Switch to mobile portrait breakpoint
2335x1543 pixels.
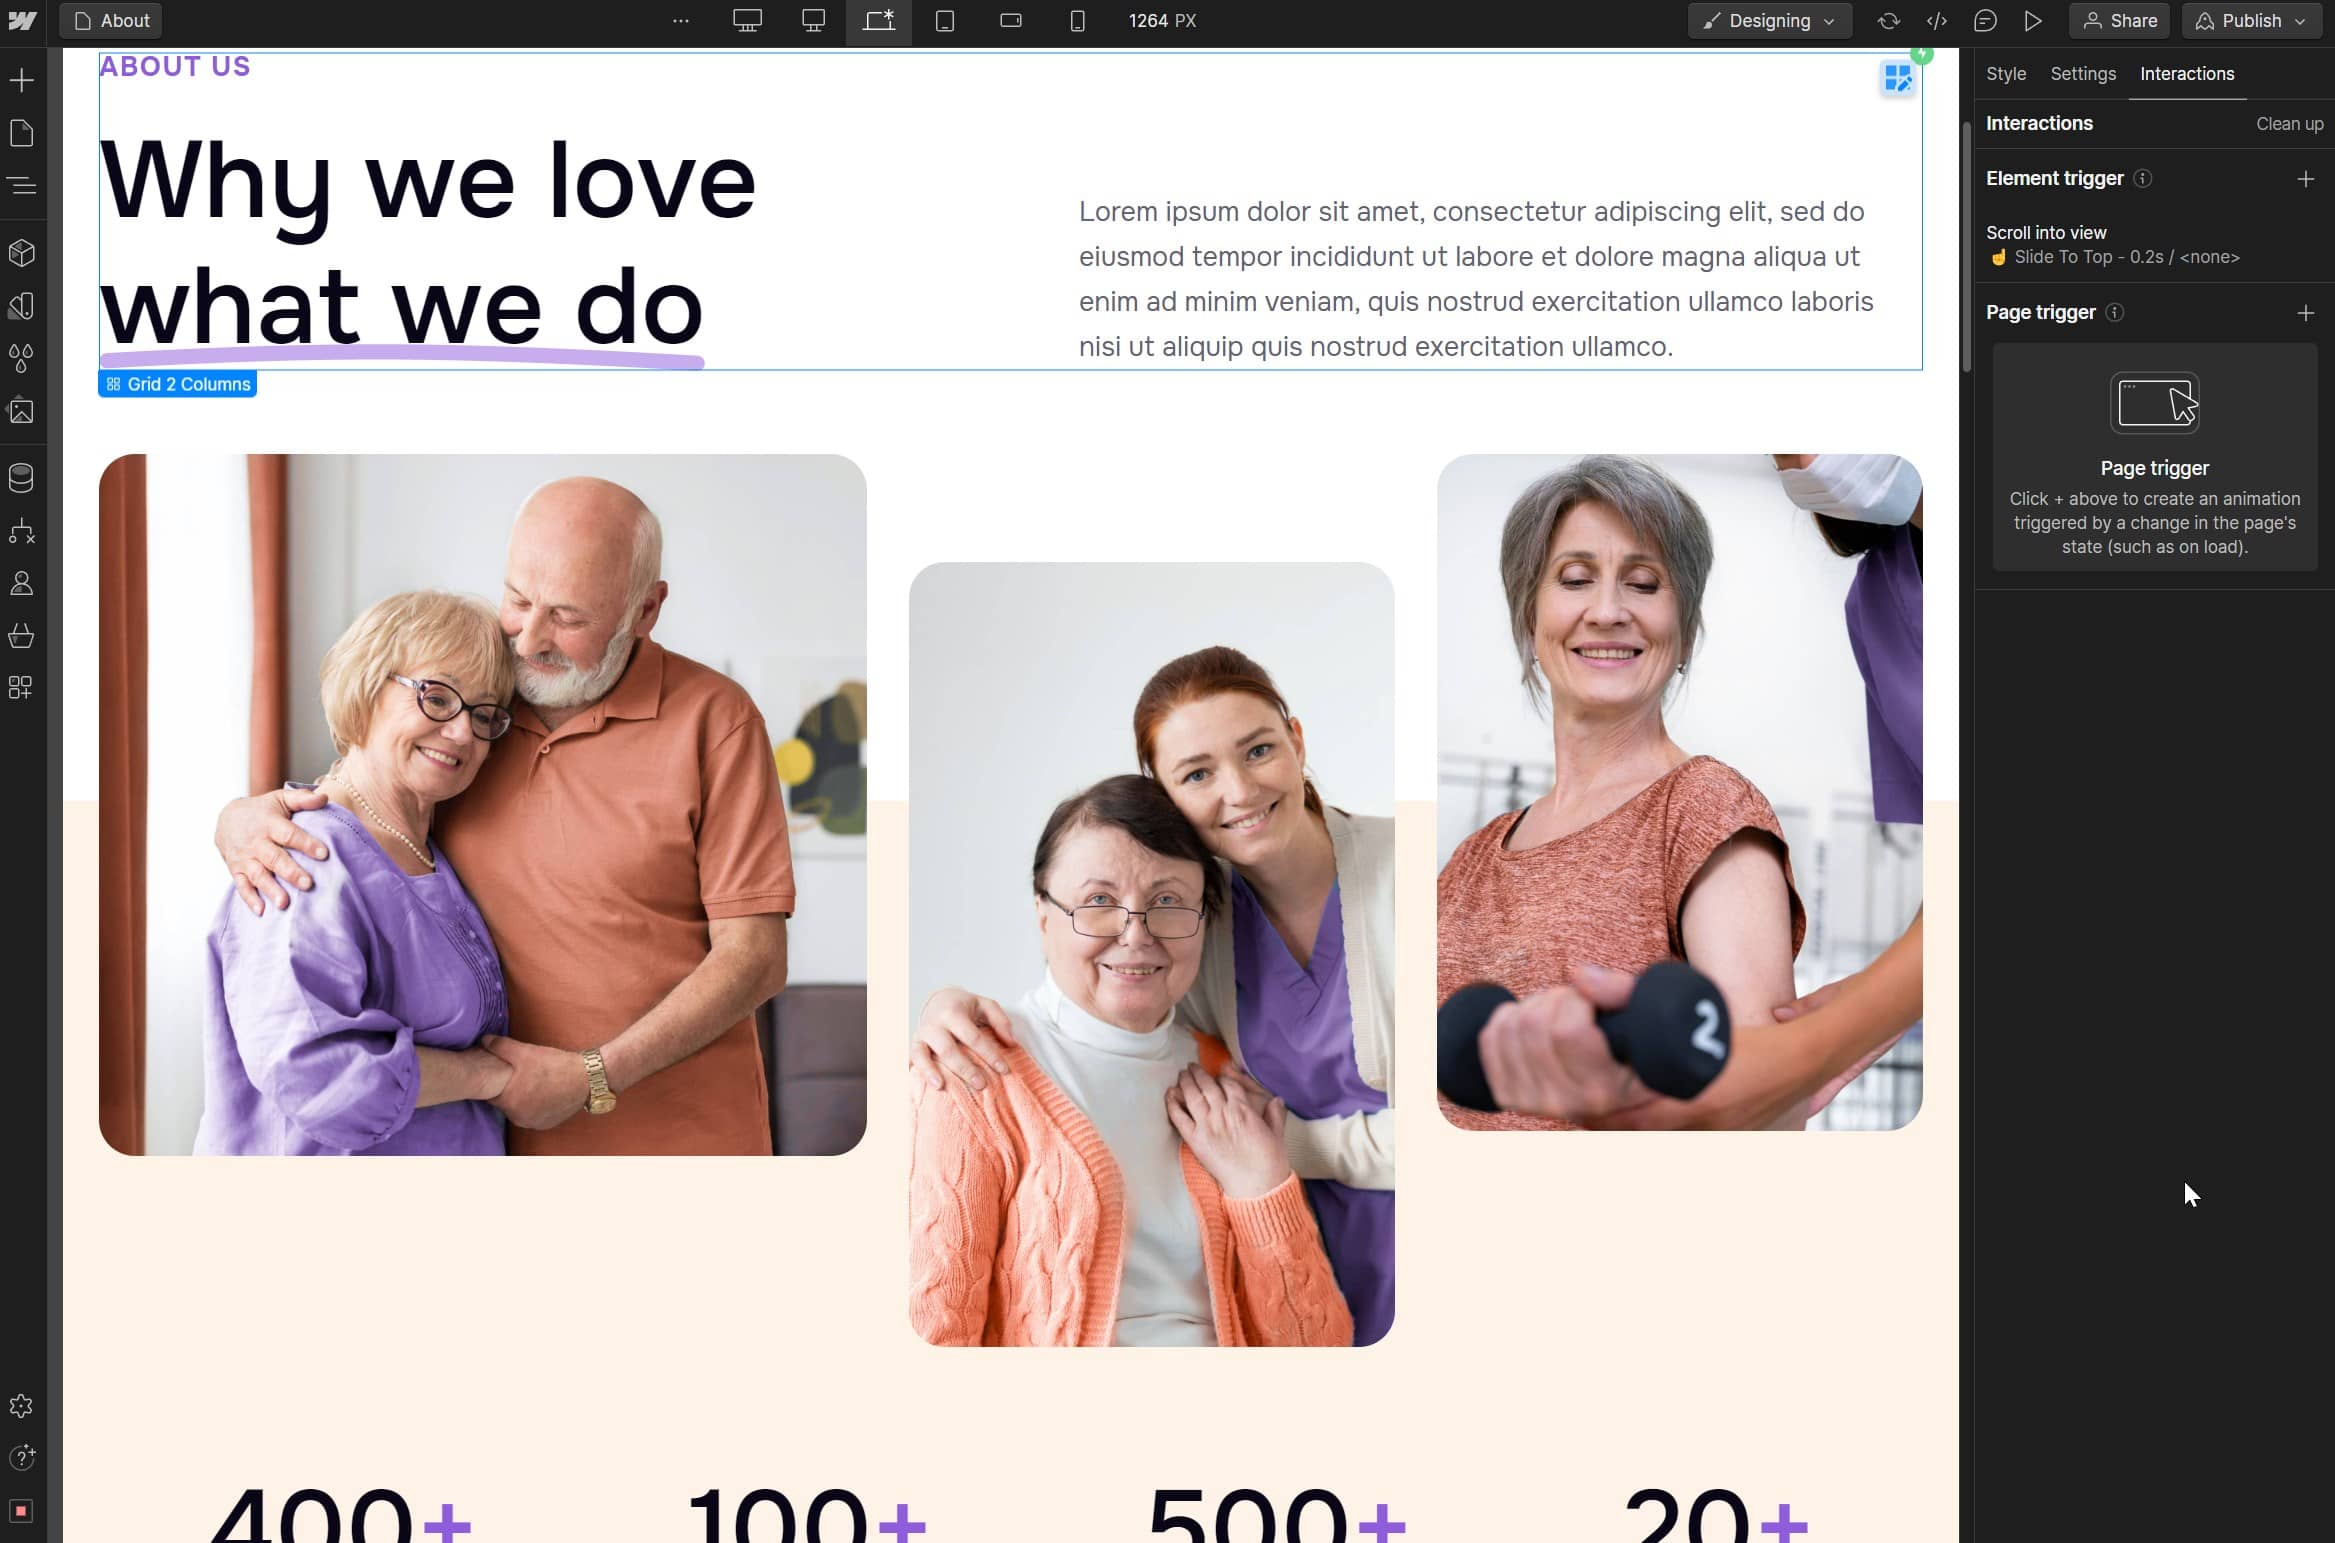pyautogui.click(x=1077, y=20)
